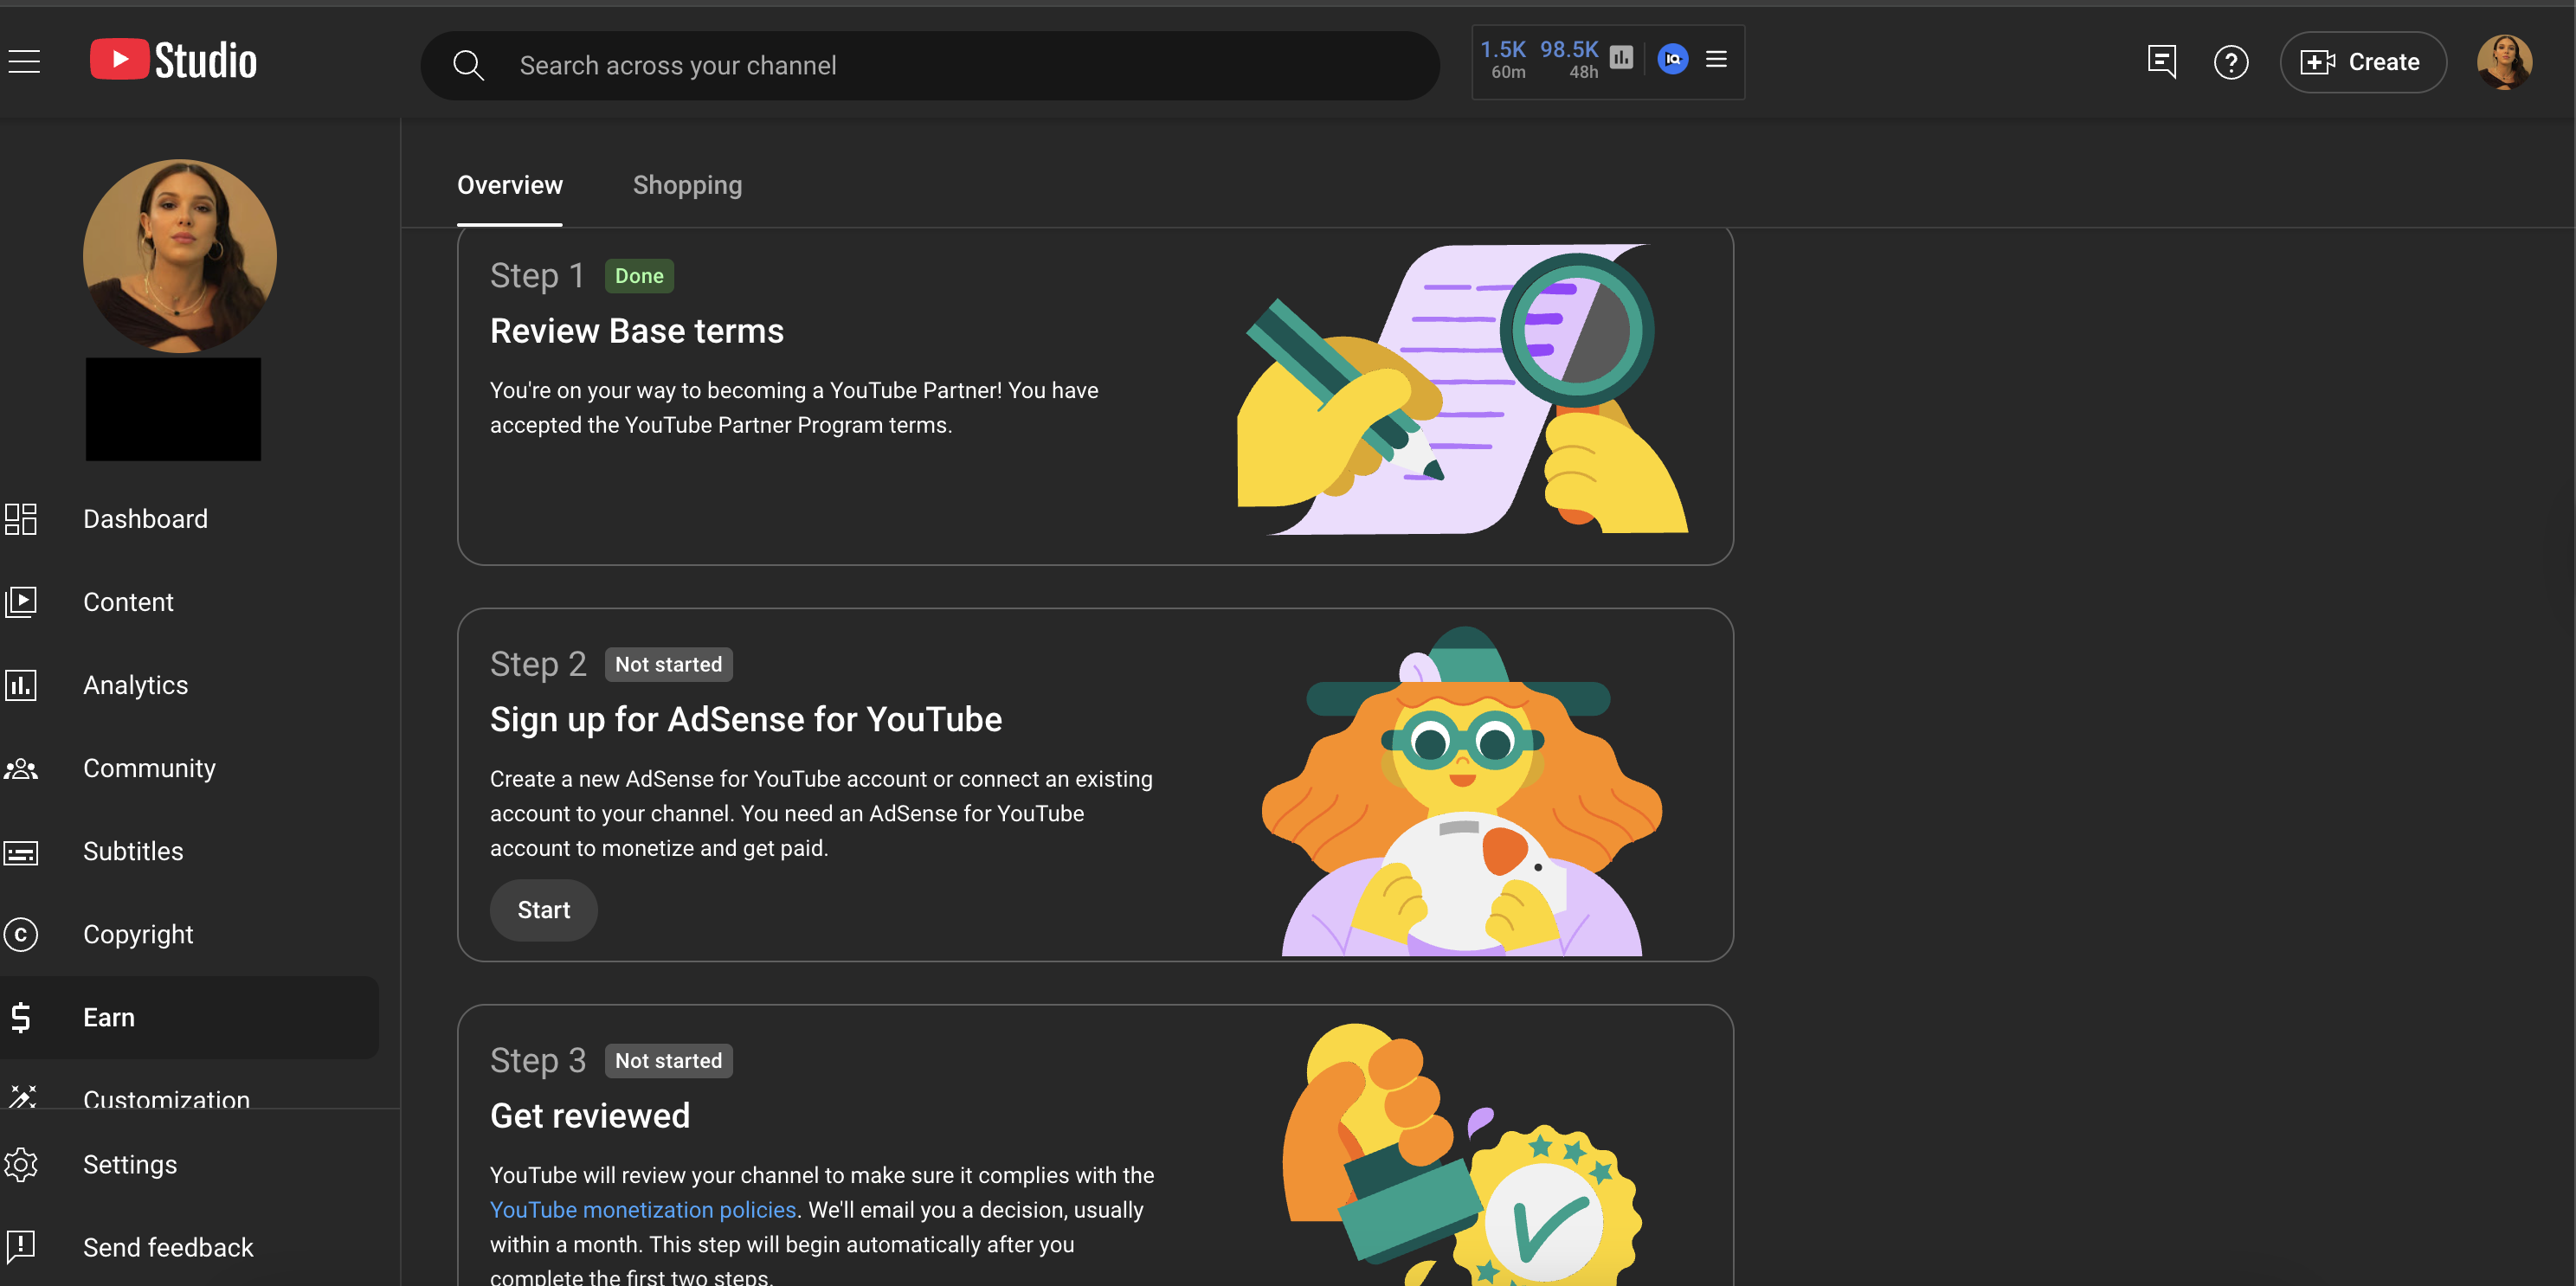Click the blue IQ extension icon
The height and width of the screenshot is (1286, 2576).
pos(1673,59)
